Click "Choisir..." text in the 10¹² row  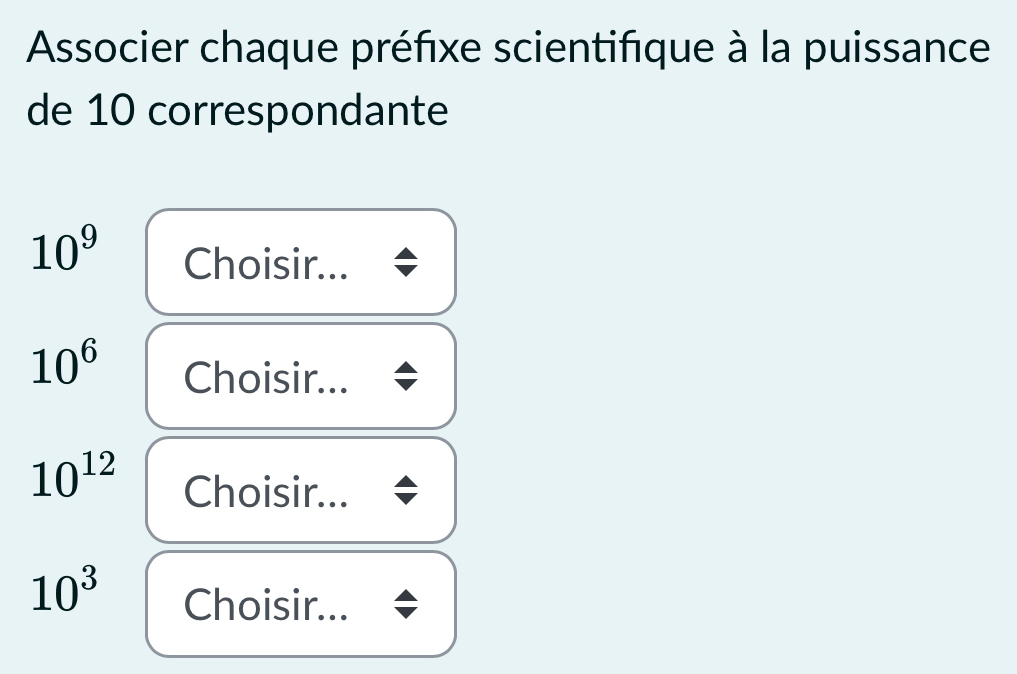266,492
